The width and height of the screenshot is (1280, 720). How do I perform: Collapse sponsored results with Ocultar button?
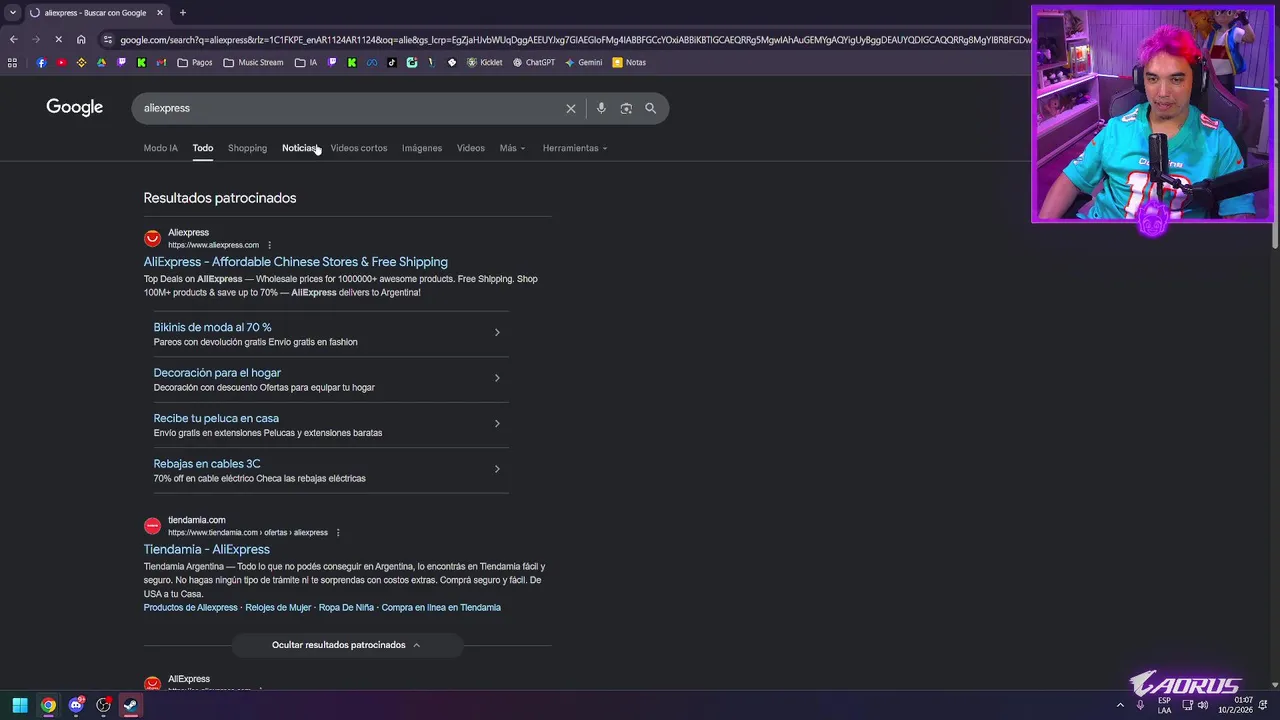pyautogui.click(x=347, y=645)
